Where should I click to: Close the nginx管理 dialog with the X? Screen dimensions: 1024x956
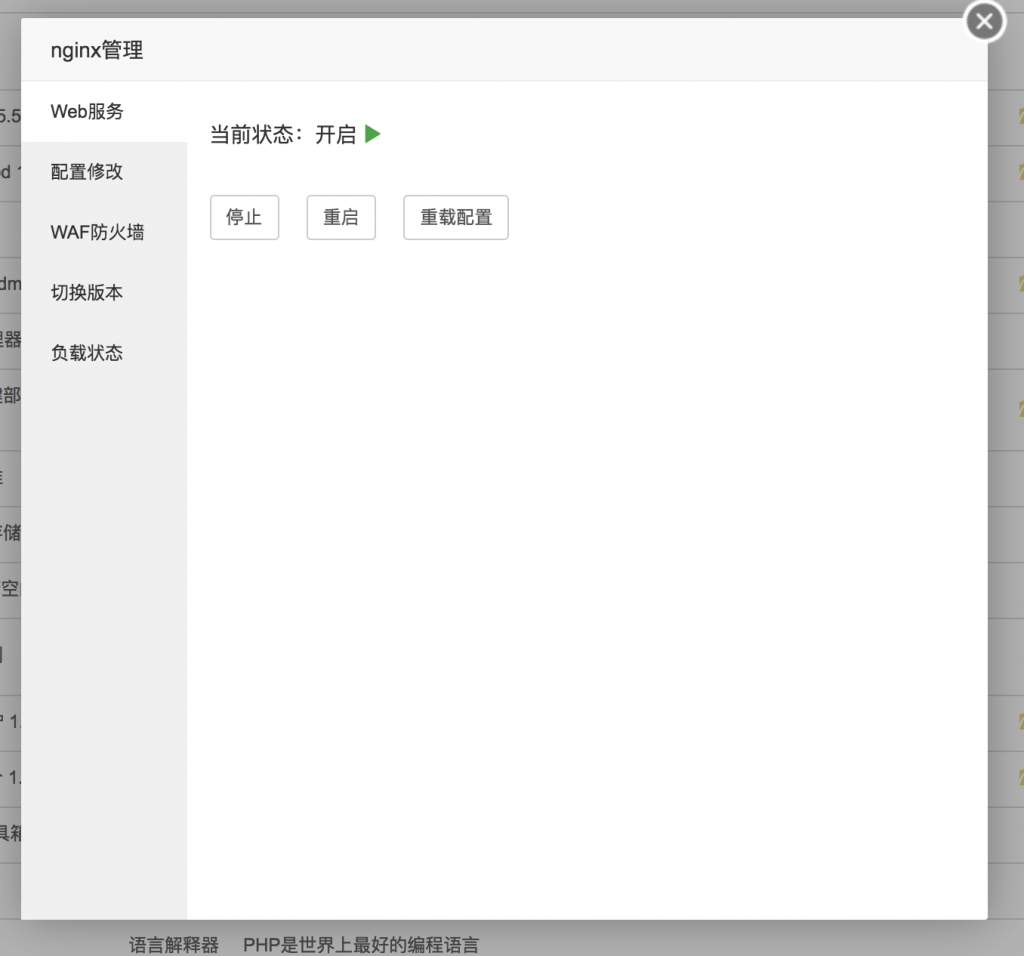pos(983,21)
